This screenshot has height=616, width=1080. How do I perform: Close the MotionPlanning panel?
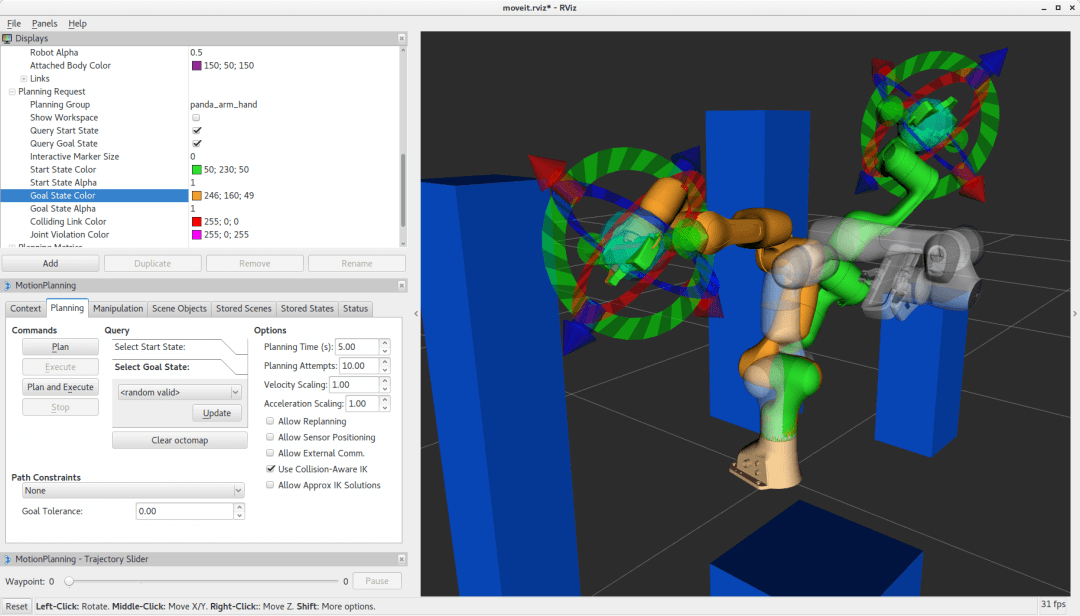402,285
